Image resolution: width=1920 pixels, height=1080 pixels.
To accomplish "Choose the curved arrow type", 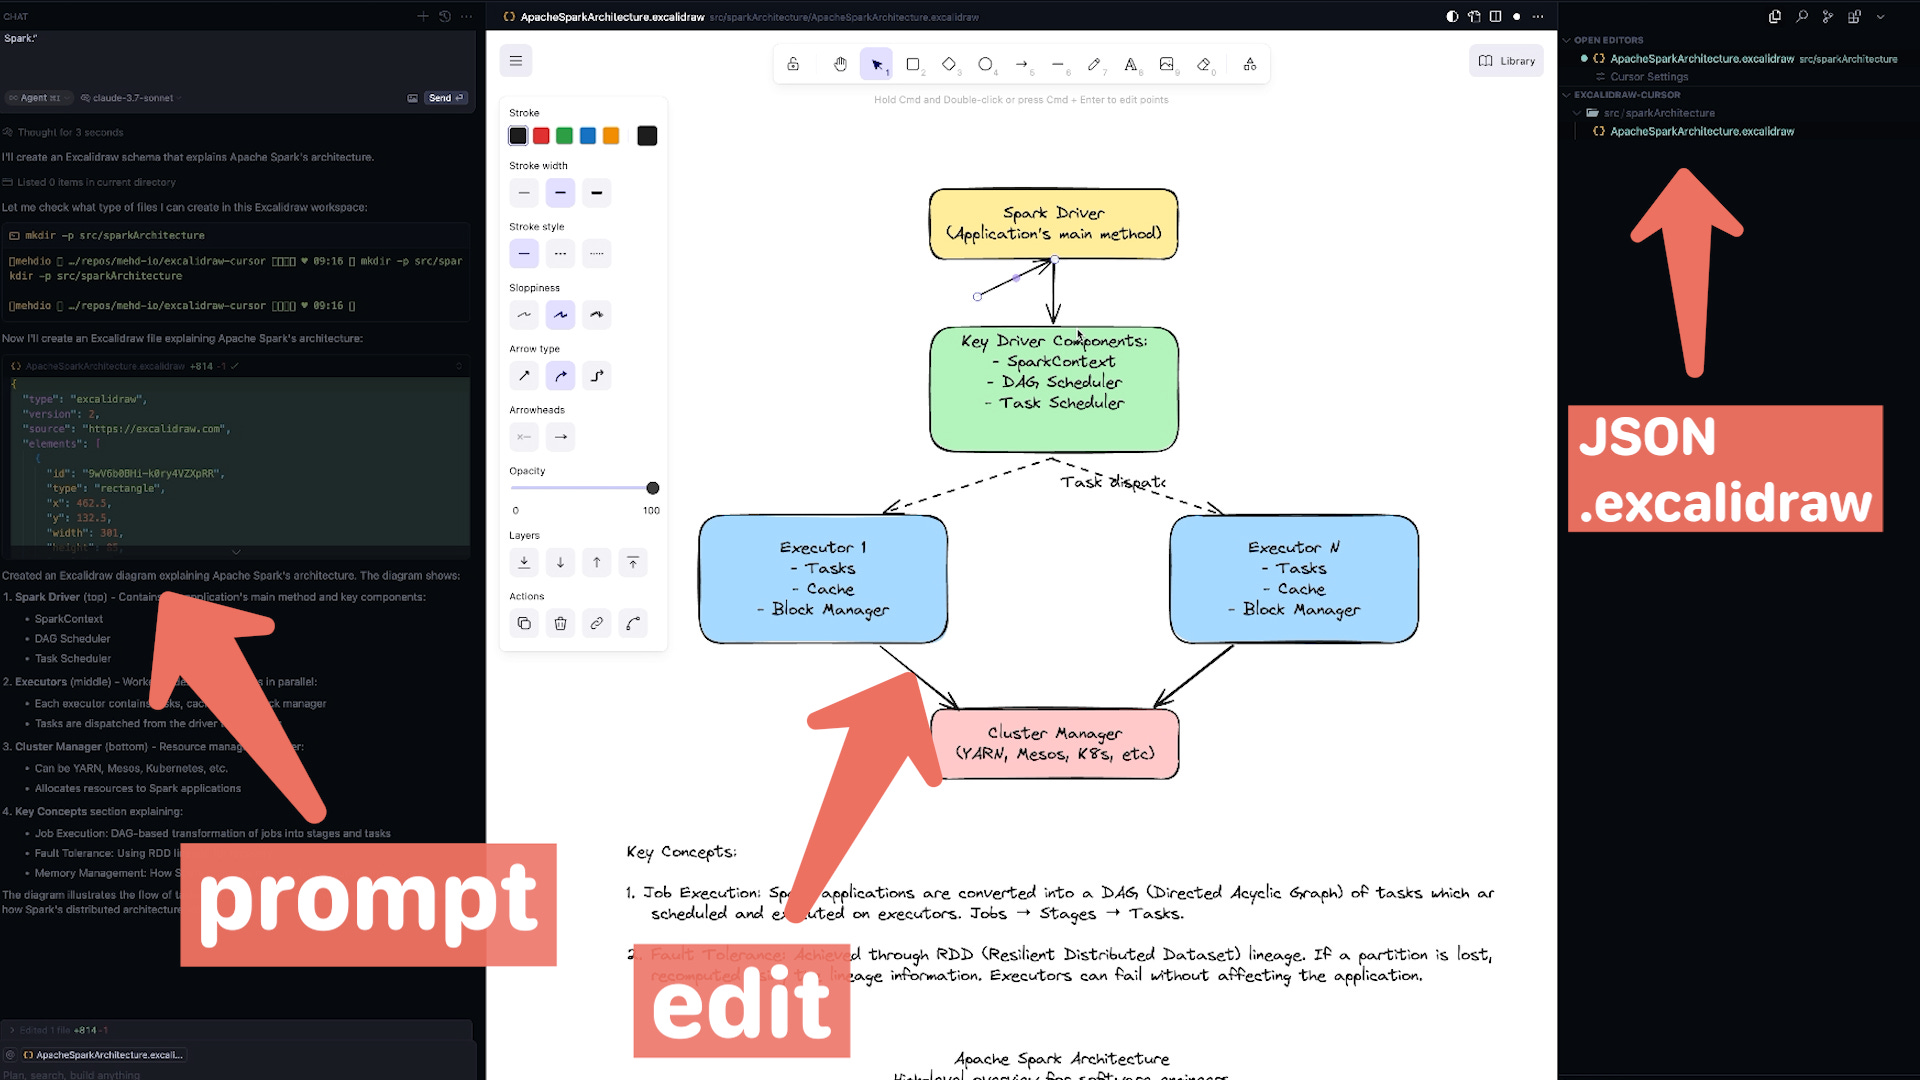I will tap(560, 376).
